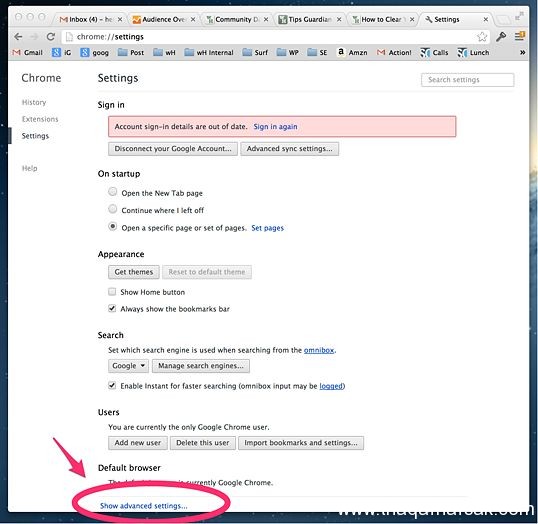Enable the Show Home button checkbox

(112, 292)
